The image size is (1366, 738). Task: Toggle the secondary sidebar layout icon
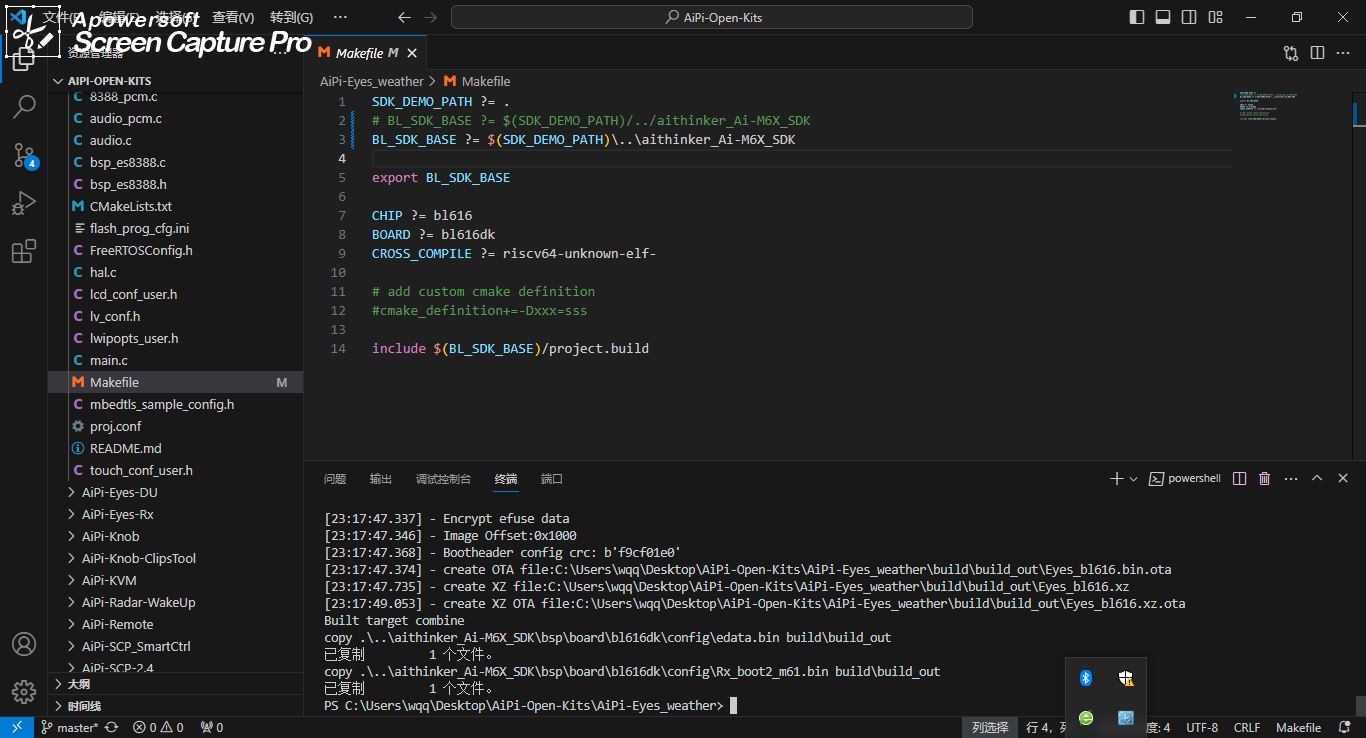1189,17
